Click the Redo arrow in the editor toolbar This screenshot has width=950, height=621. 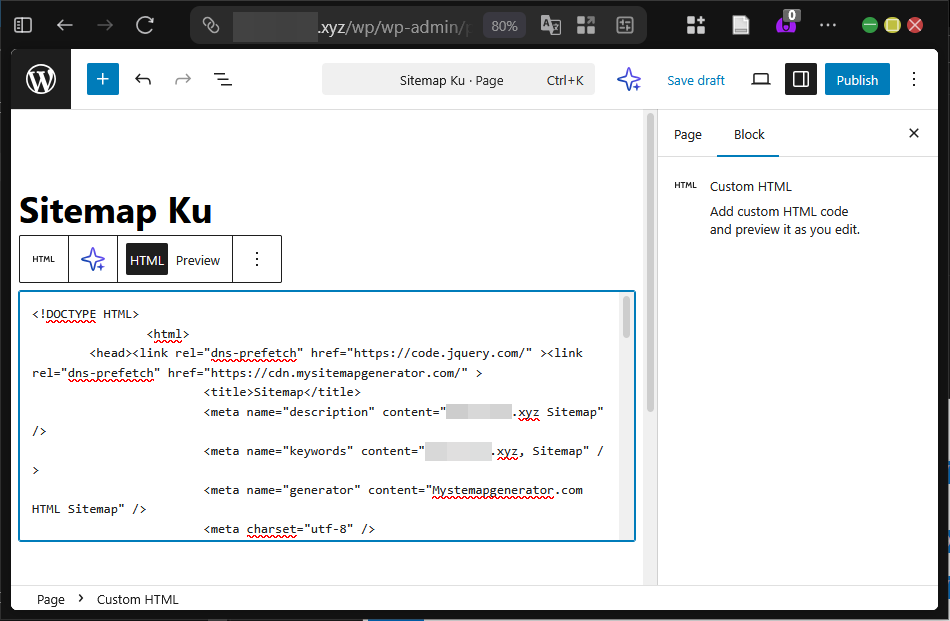pos(183,79)
